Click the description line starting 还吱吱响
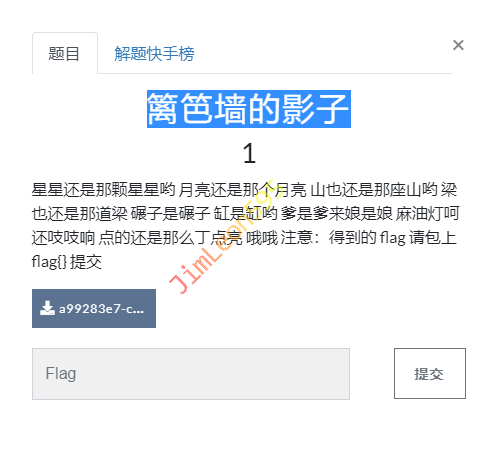The height and width of the screenshot is (449, 498). click(x=244, y=238)
